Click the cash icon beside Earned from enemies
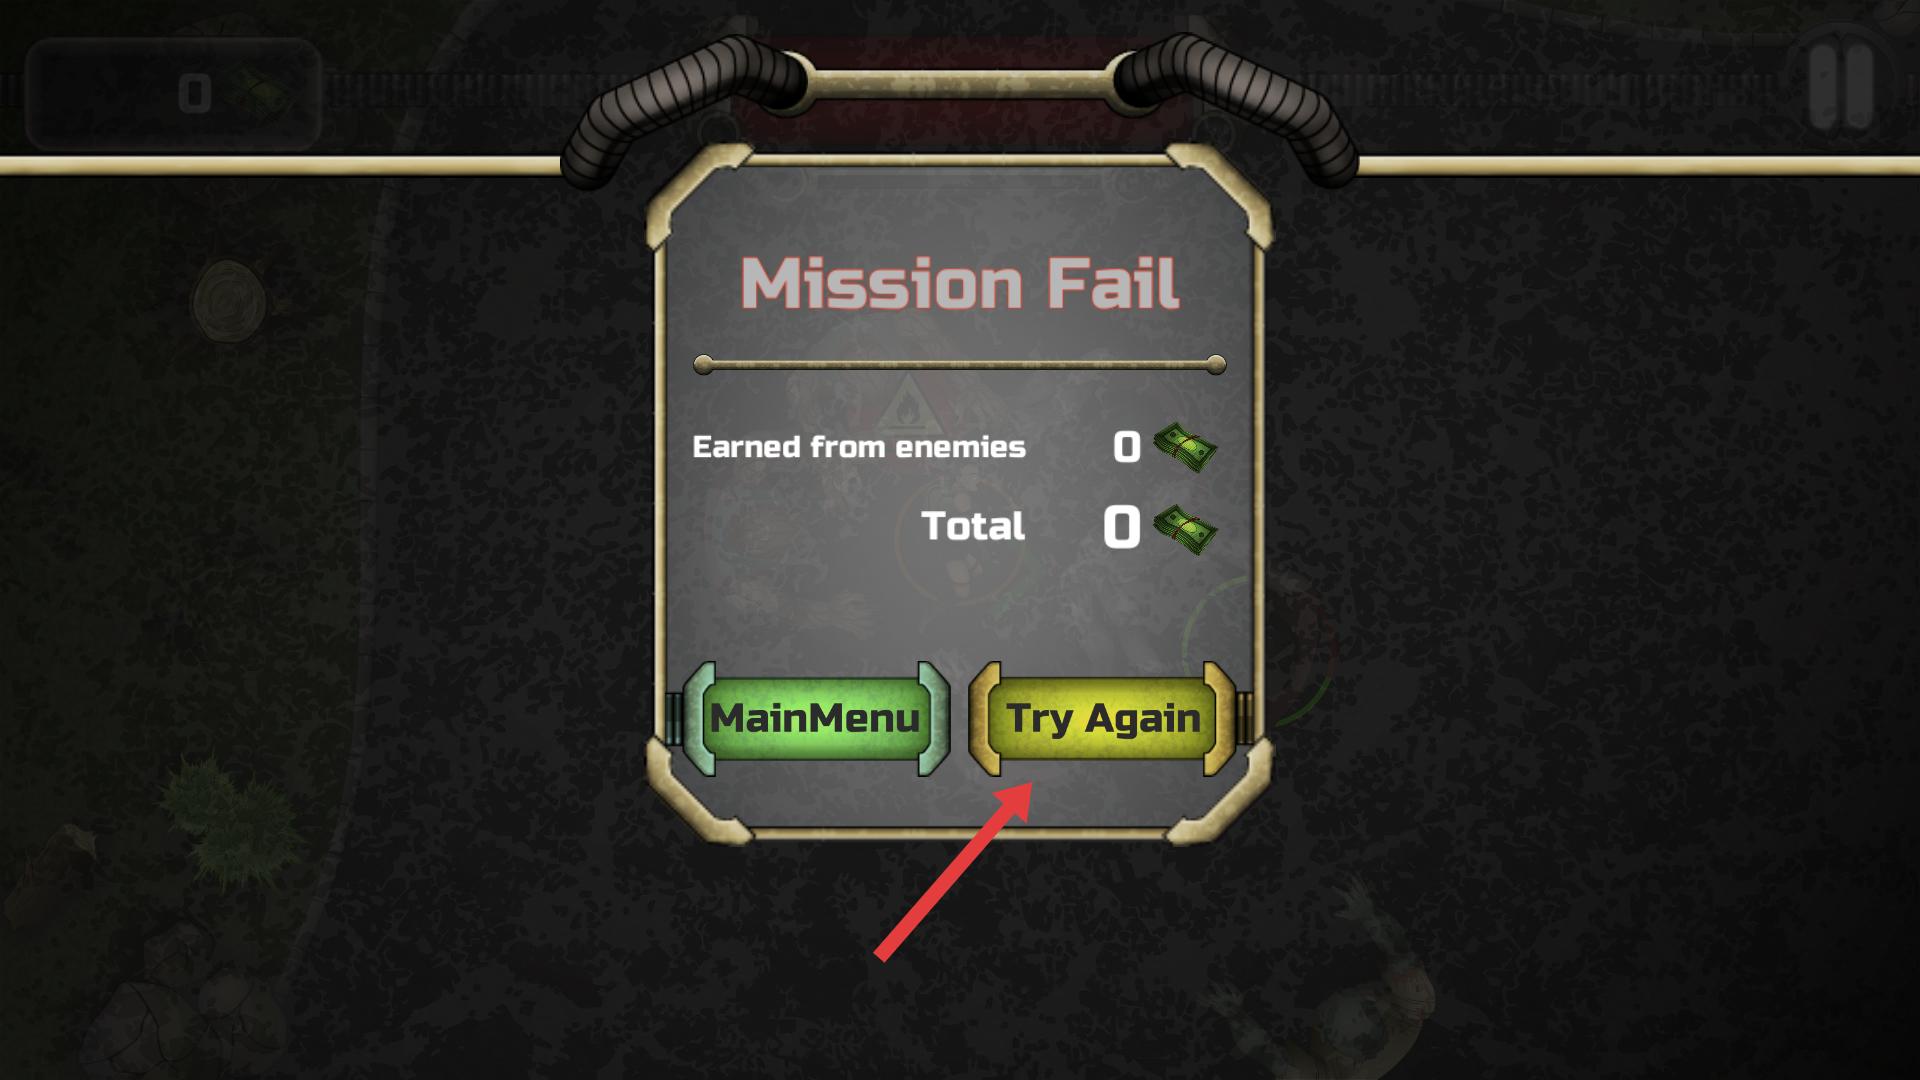 click(1185, 446)
